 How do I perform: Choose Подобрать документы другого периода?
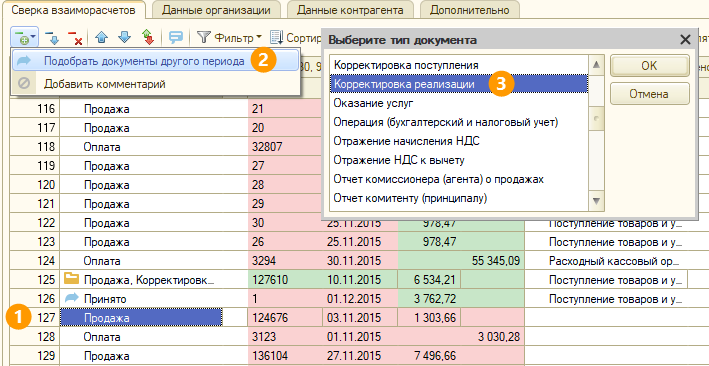click(156, 61)
